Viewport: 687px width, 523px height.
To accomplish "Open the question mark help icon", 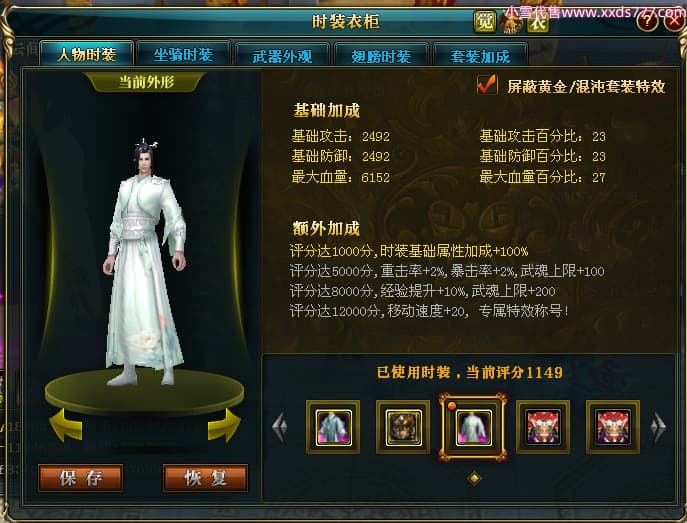I will (x=647, y=20).
